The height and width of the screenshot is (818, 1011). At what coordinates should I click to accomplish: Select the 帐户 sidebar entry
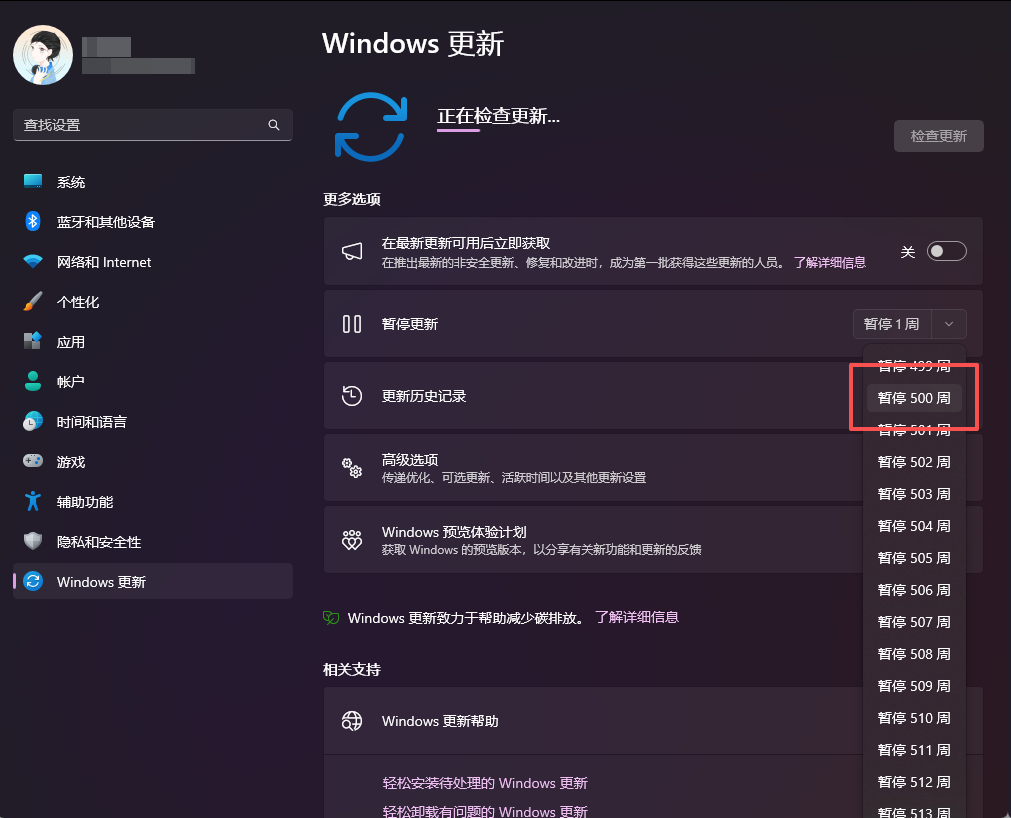tap(70, 381)
